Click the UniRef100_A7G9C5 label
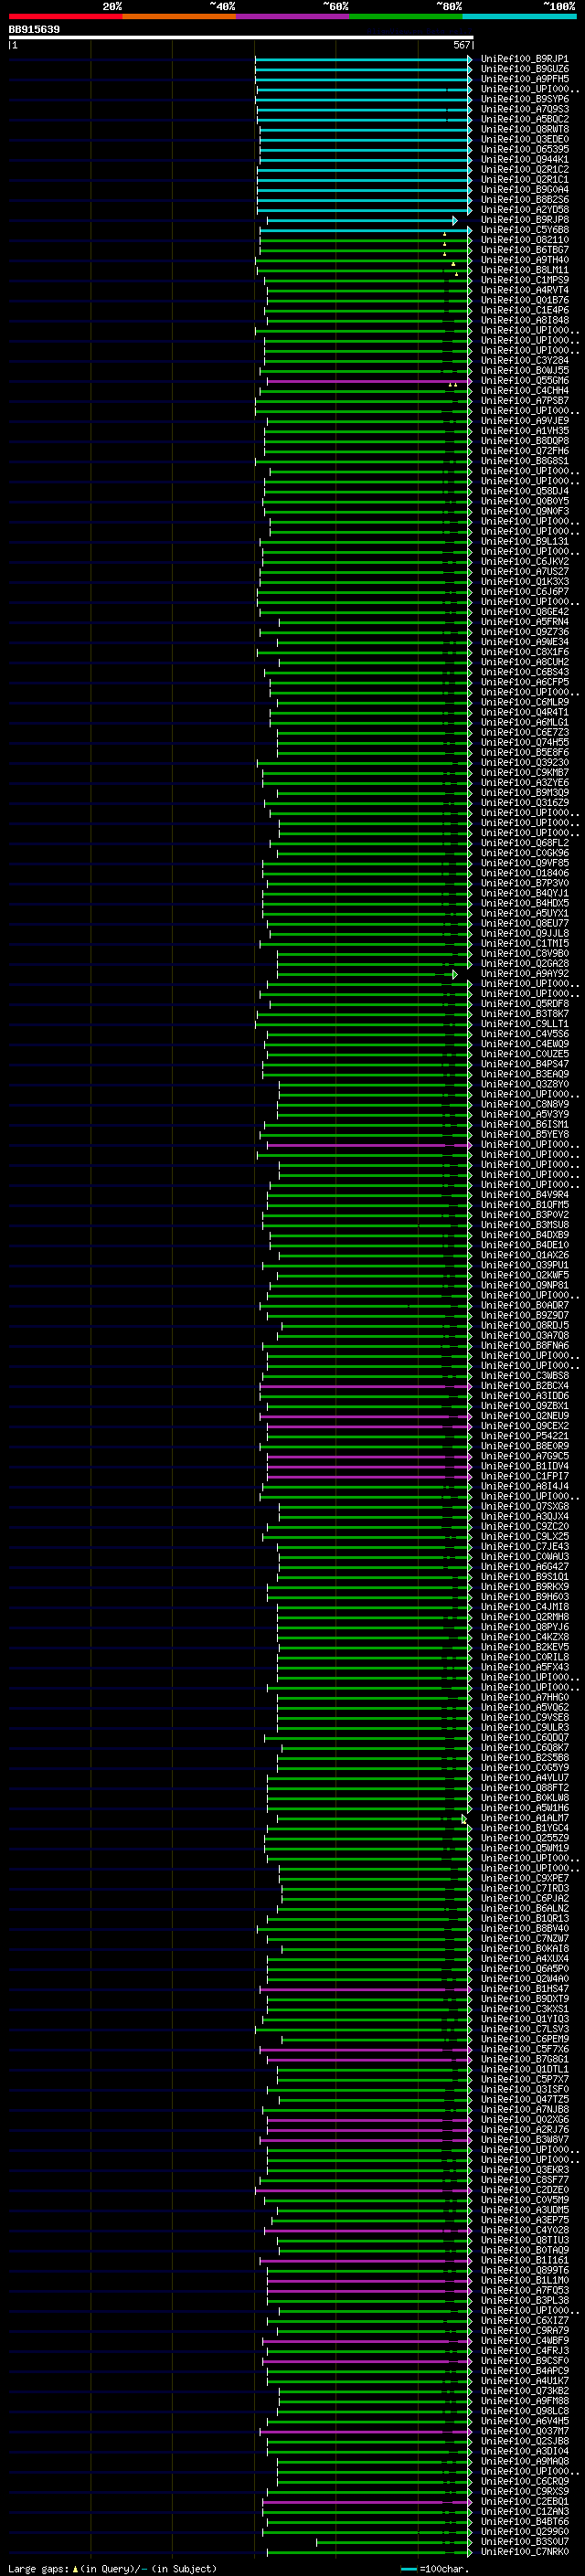Screen dimensions: 585x2576 [x=524, y=1456]
